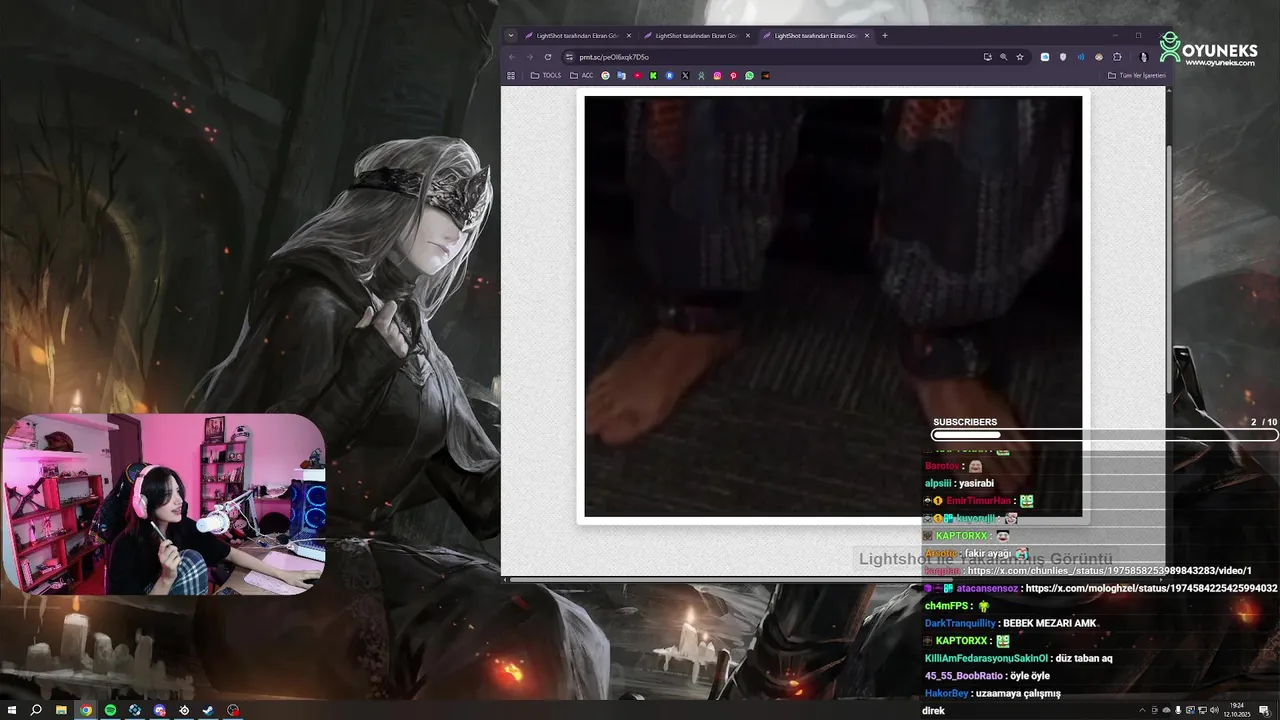1280x720 pixels.
Task: Open the X bookmark
Action: [x=685, y=76]
